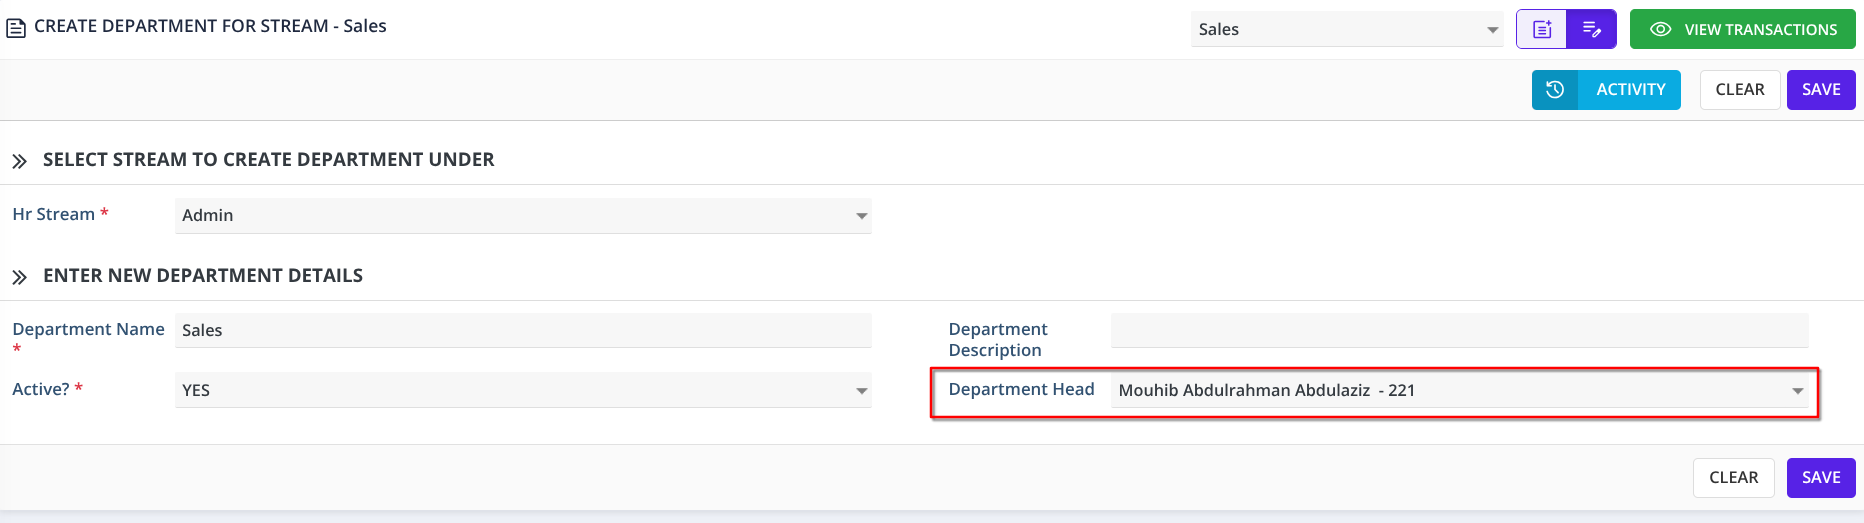This screenshot has width=1864, height=523.
Task: Open the Activity log button
Action: tap(1630, 90)
